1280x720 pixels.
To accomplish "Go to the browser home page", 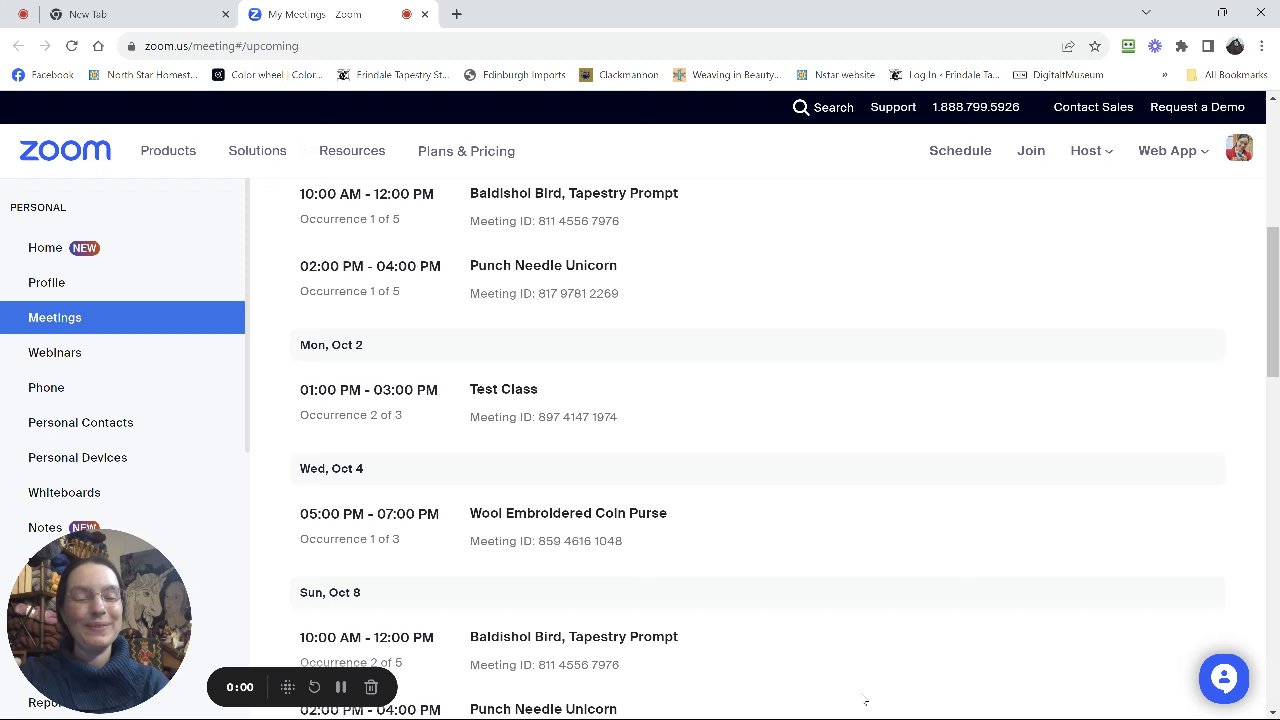I will [x=98, y=46].
